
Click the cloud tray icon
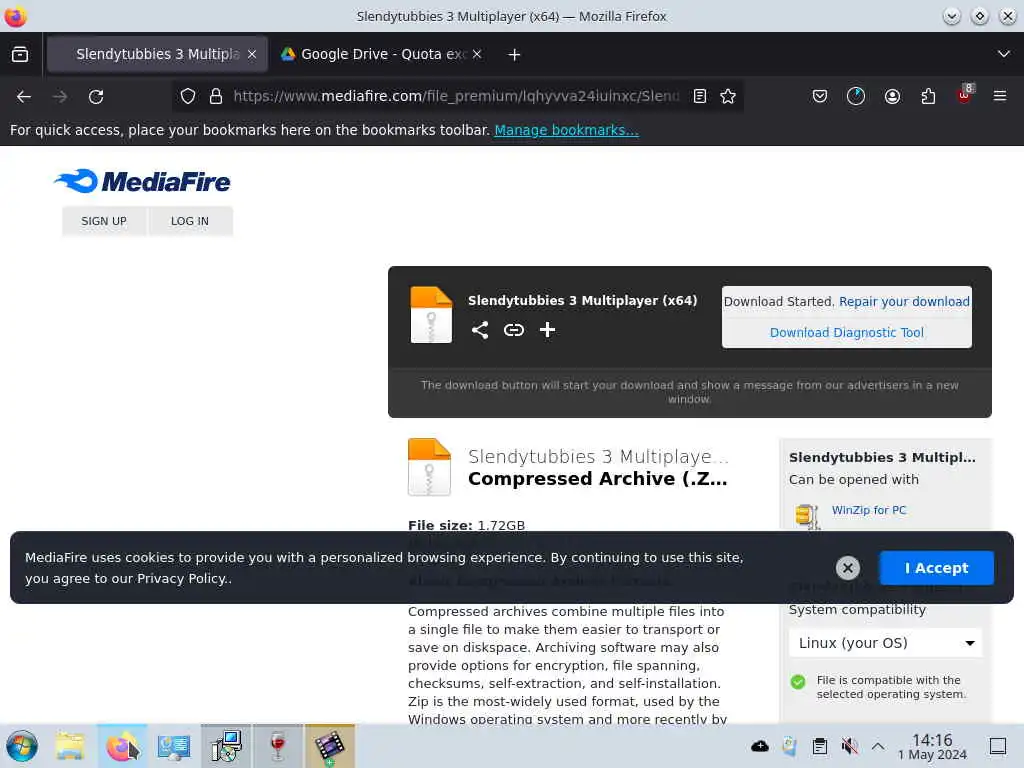pos(760,746)
